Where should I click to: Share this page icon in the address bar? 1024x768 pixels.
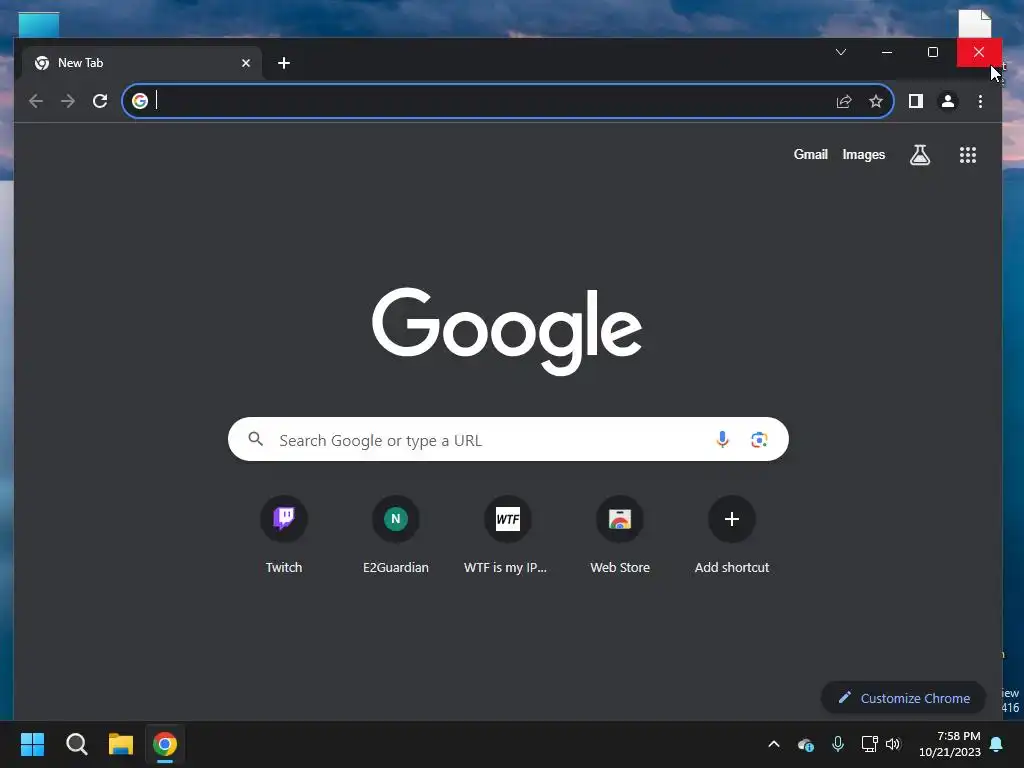point(844,101)
